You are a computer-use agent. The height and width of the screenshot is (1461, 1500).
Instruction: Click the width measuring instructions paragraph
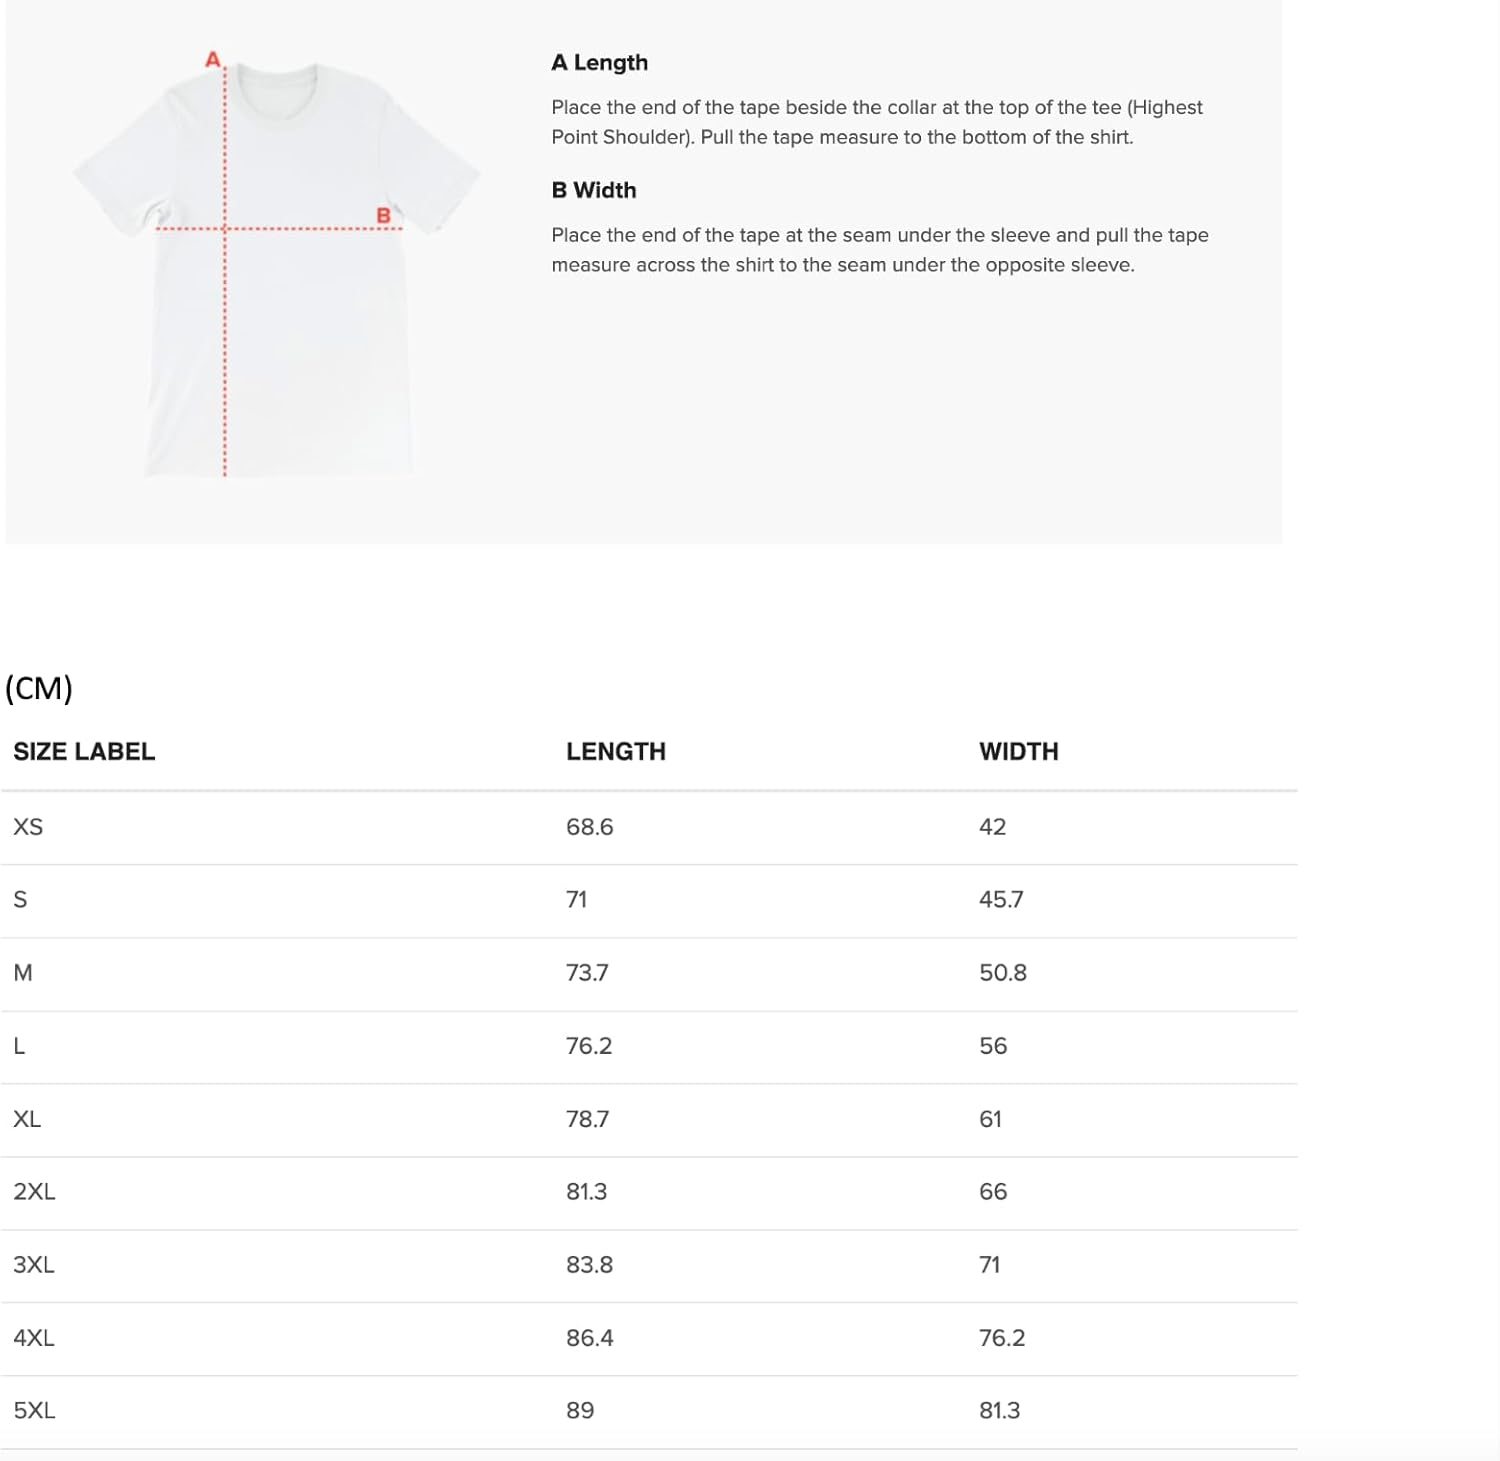click(879, 250)
